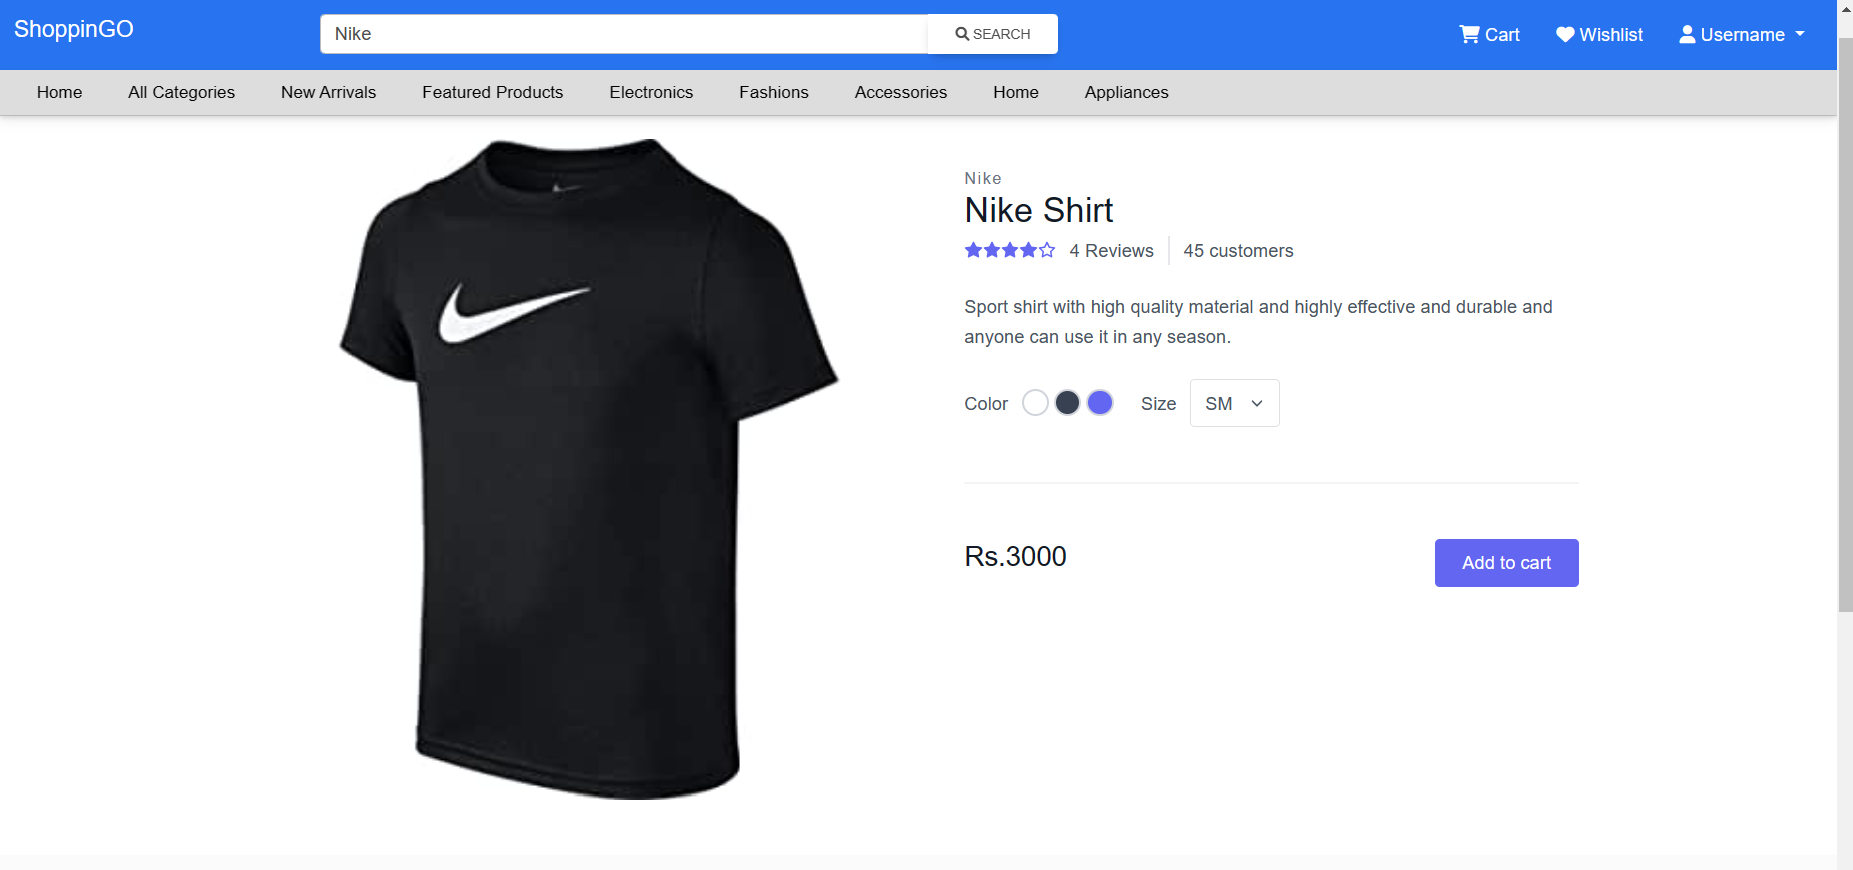Open the 4 Reviews link
This screenshot has height=870, width=1853.
1111,250
